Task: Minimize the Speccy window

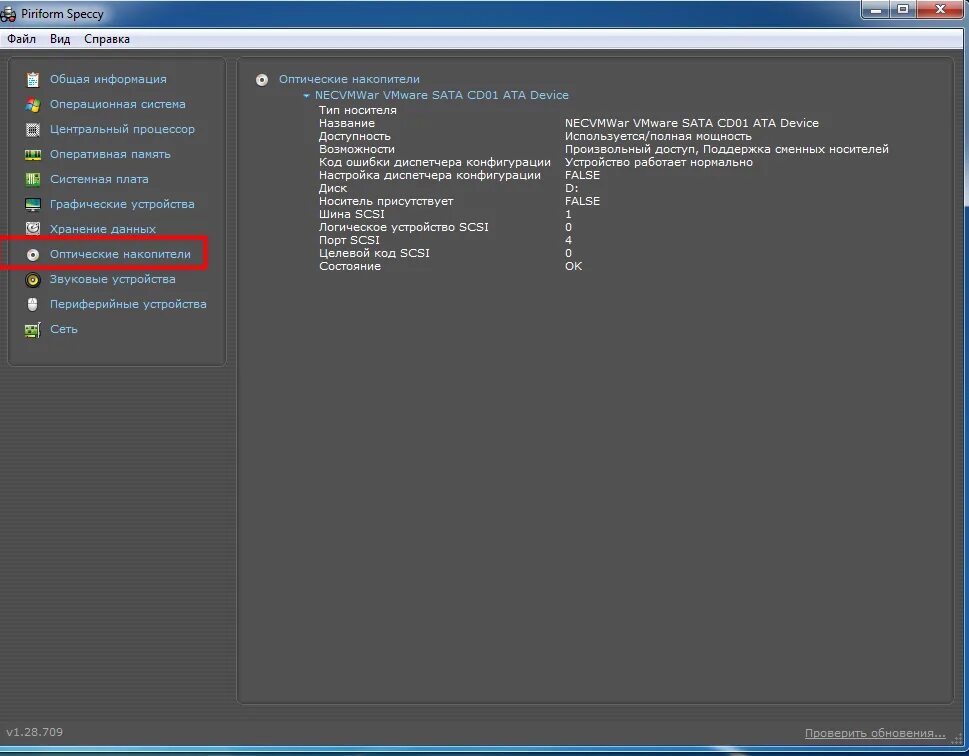Action: tap(875, 9)
